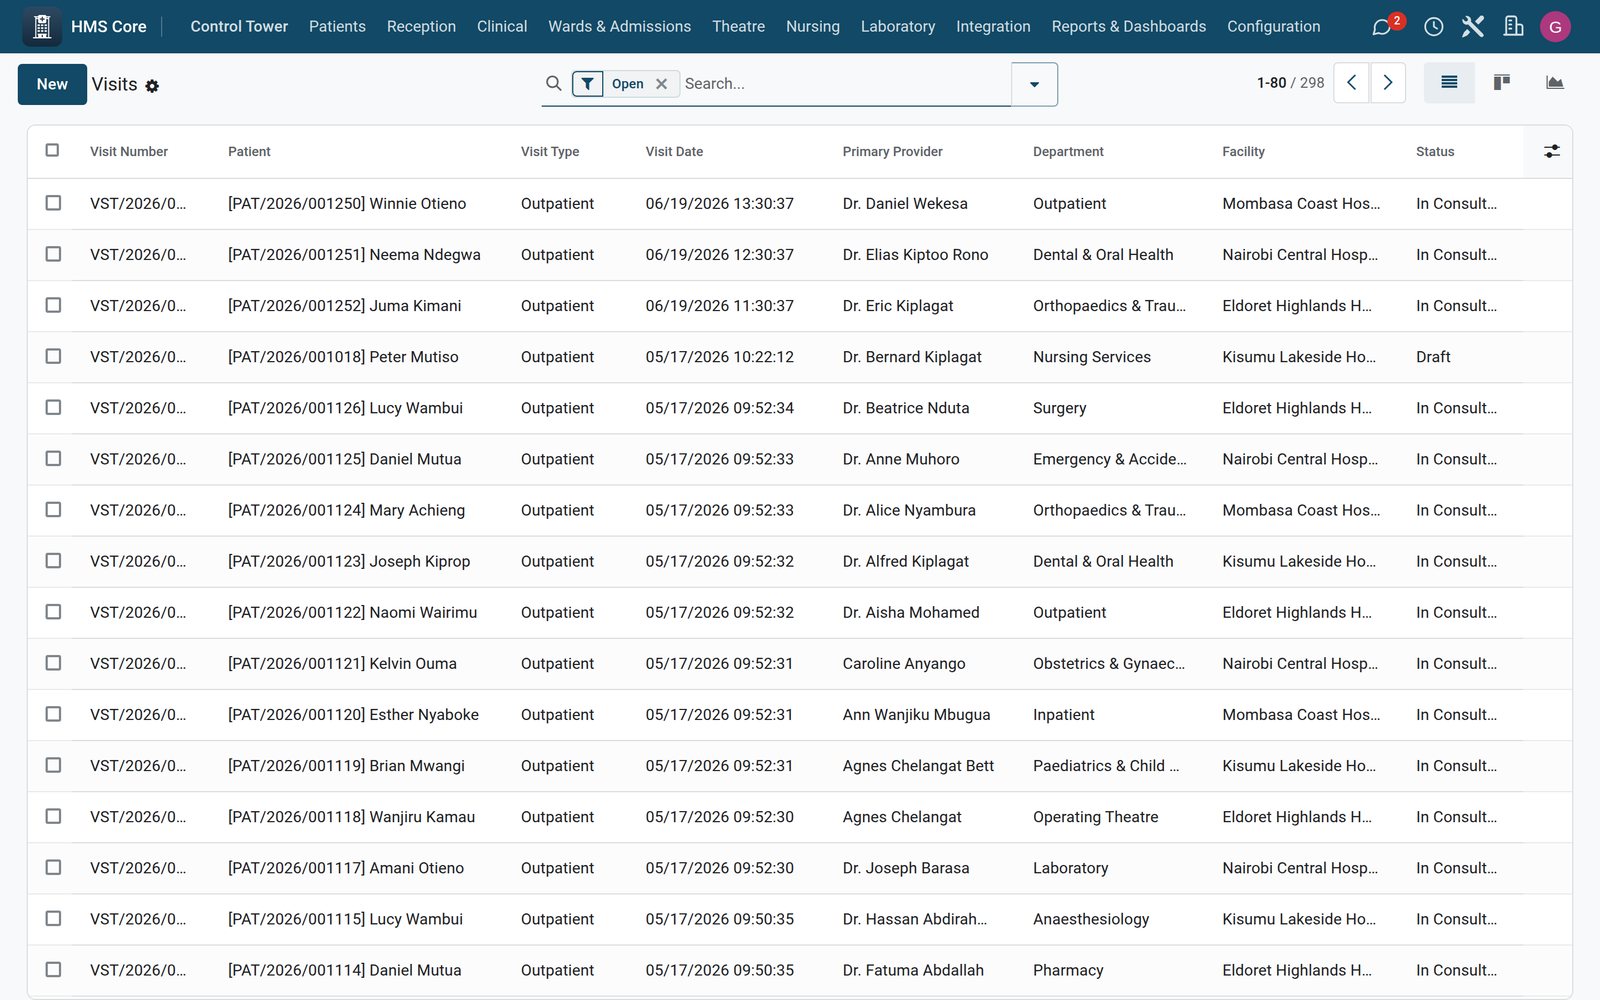Open the activities clock icon
Screen dimensions: 1600x1000
point(1433,26)
